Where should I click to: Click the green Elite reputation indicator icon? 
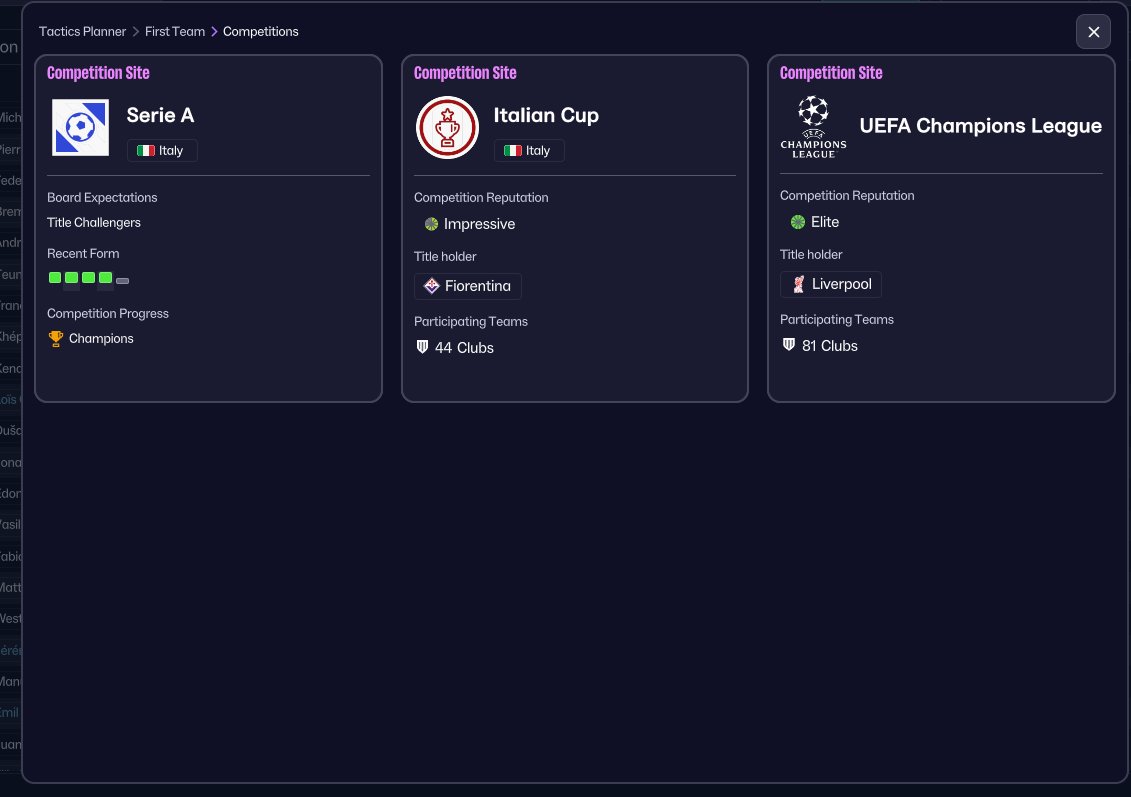[798, 222]
